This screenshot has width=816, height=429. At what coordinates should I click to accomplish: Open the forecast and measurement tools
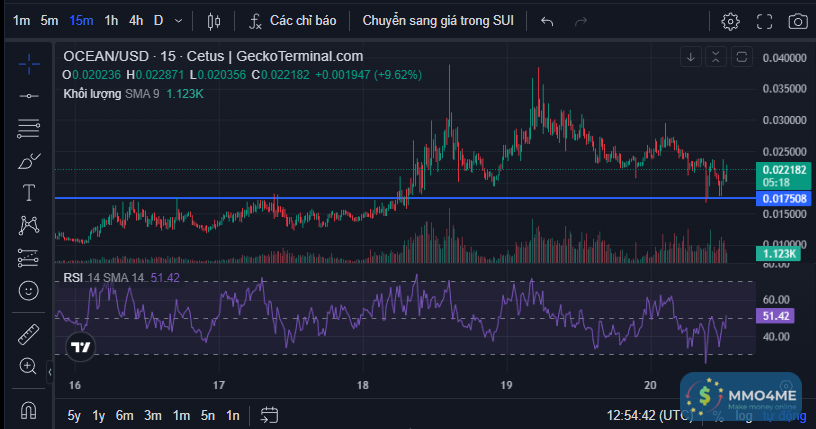tap(29, 258)
